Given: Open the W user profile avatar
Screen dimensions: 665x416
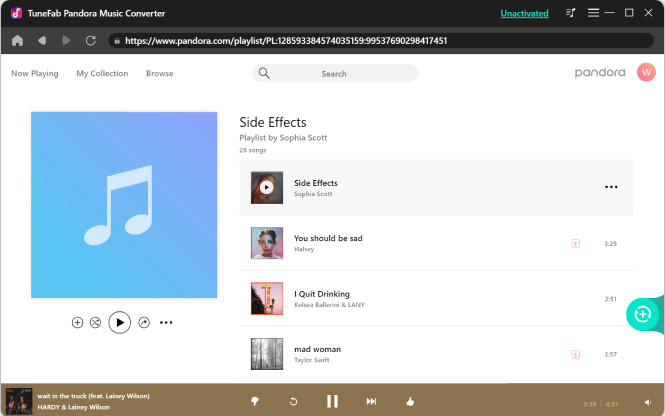Looking at the screenshot, I should coord(646,72).
